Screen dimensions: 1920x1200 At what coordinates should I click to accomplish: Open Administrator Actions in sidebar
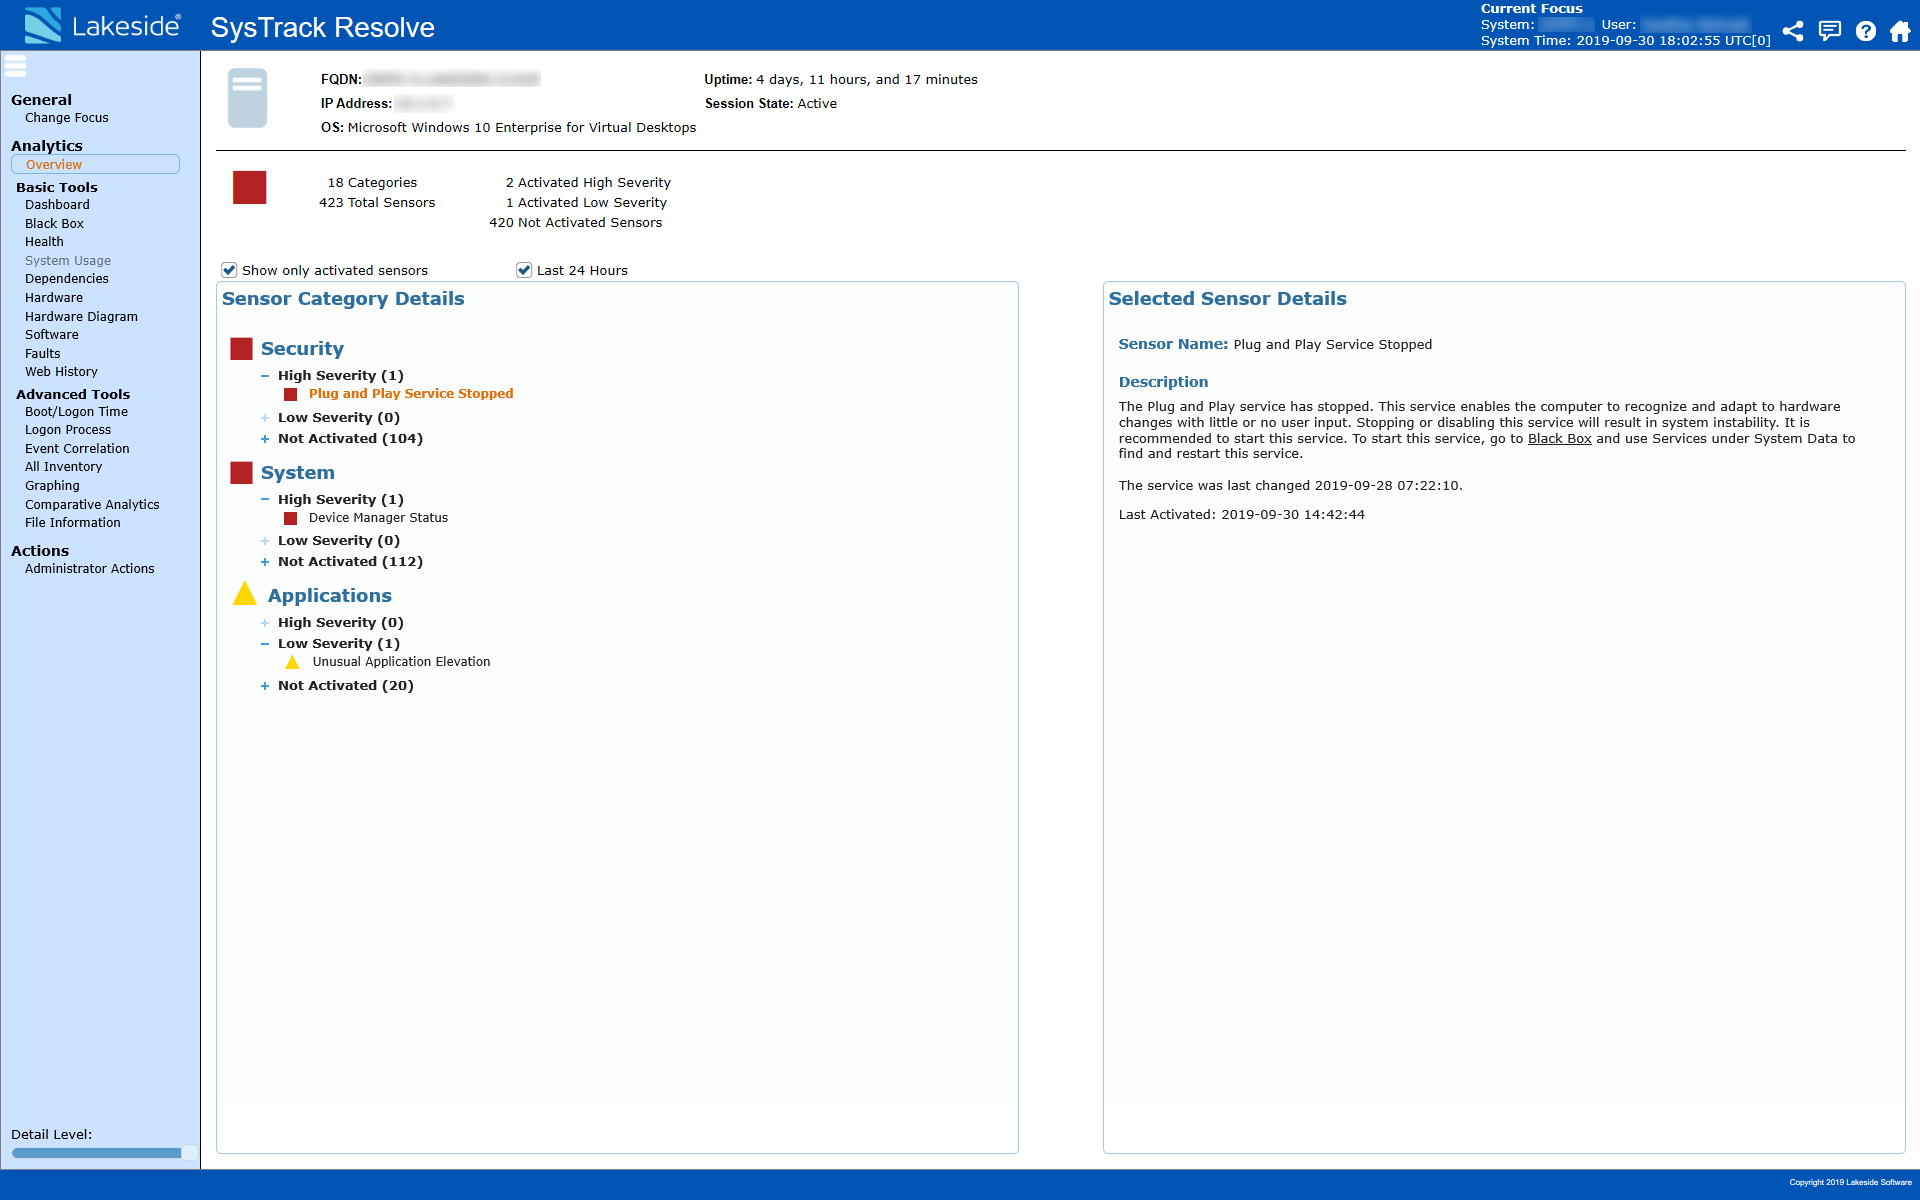89,569
